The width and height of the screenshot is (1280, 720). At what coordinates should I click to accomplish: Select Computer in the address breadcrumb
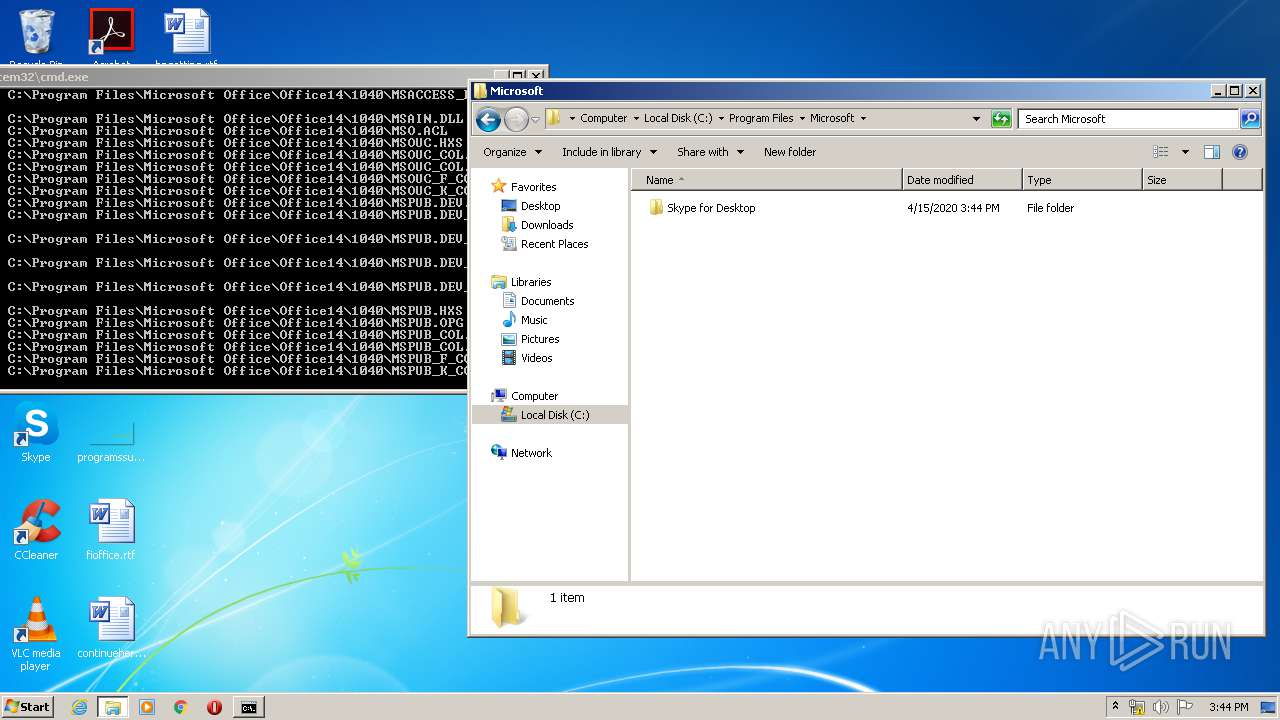pyautogui.click(x=604, y=118)
